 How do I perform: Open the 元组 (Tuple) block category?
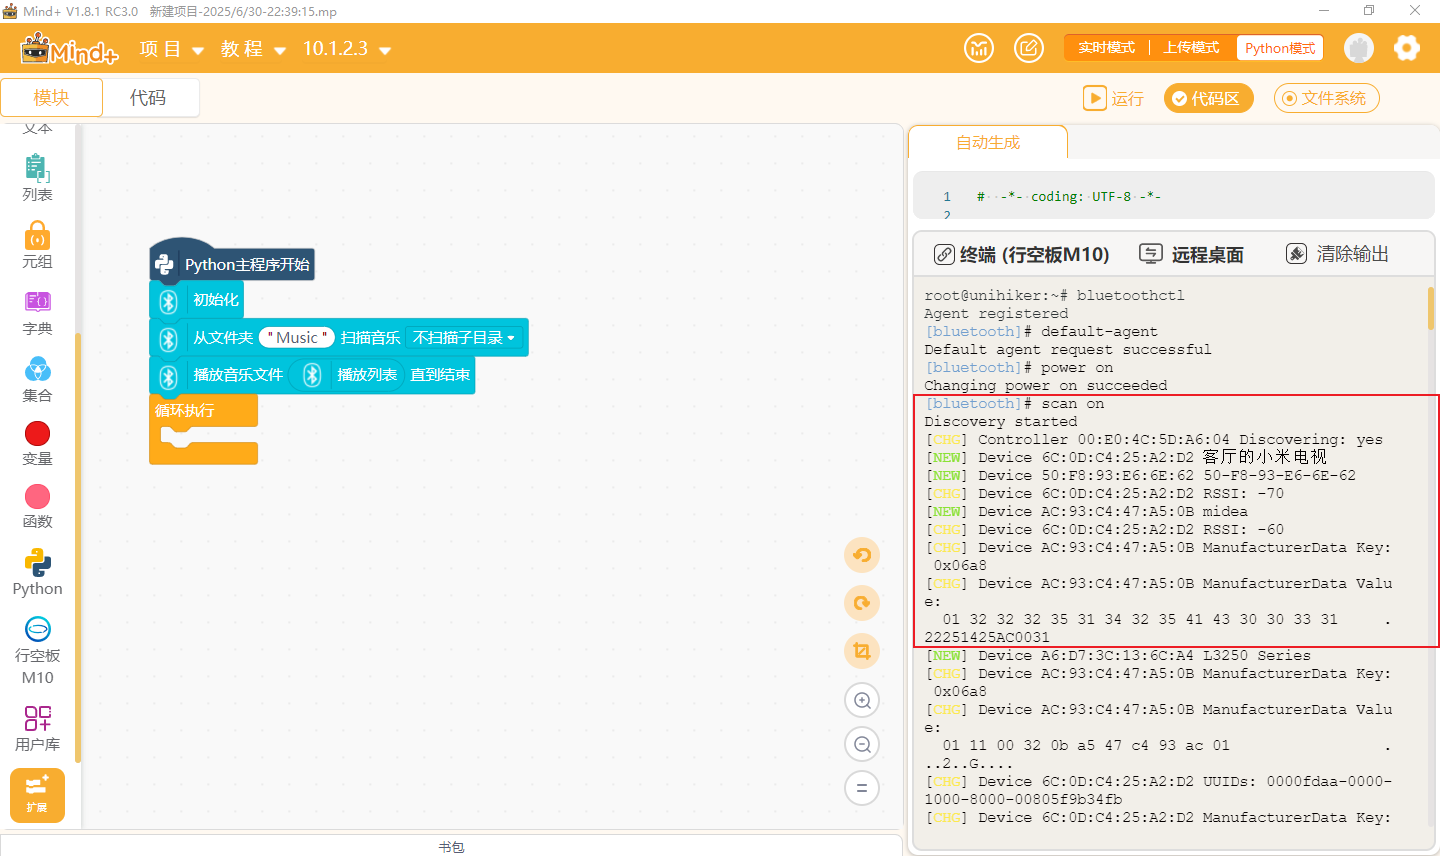tap(37, 245)
